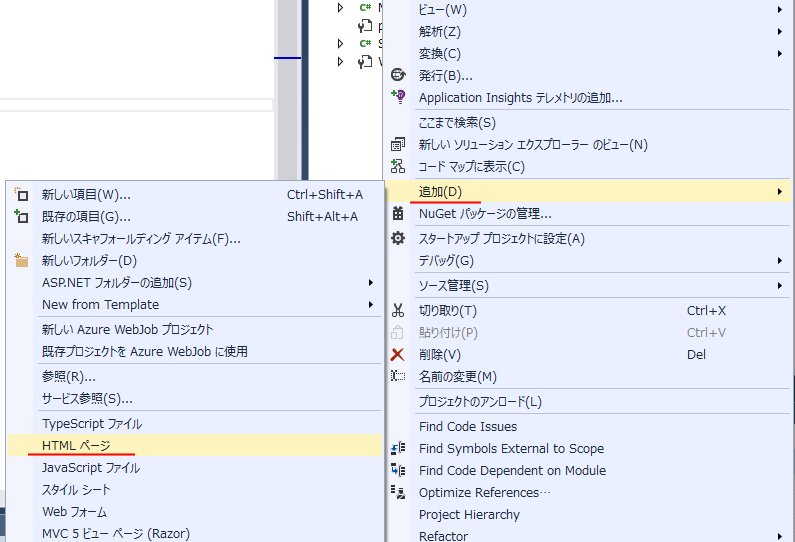Image resolution: width=795 pixels, height=542 pixels.
Task: Open the 変換(C) submenu arrow
Action: (x=780, y=53)
